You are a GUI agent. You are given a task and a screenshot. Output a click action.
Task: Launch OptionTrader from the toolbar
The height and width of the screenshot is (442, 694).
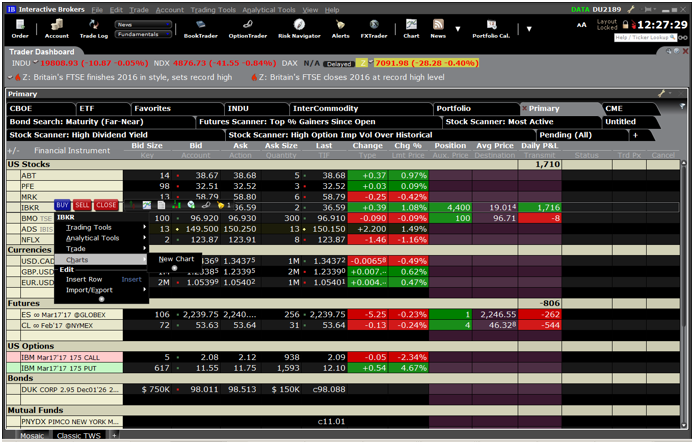[x=247, y=29]
